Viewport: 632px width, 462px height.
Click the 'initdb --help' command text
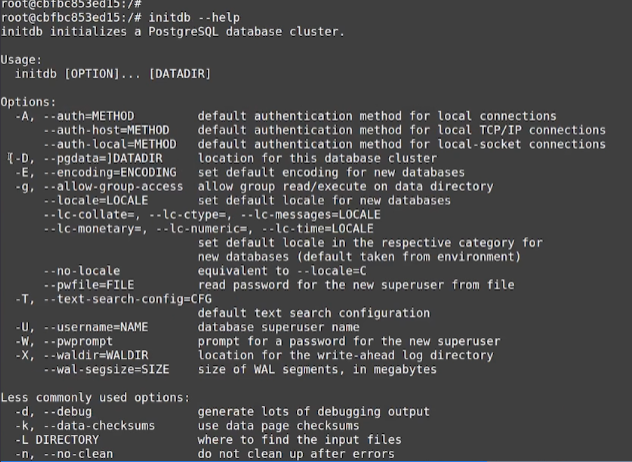pos(194,18)
